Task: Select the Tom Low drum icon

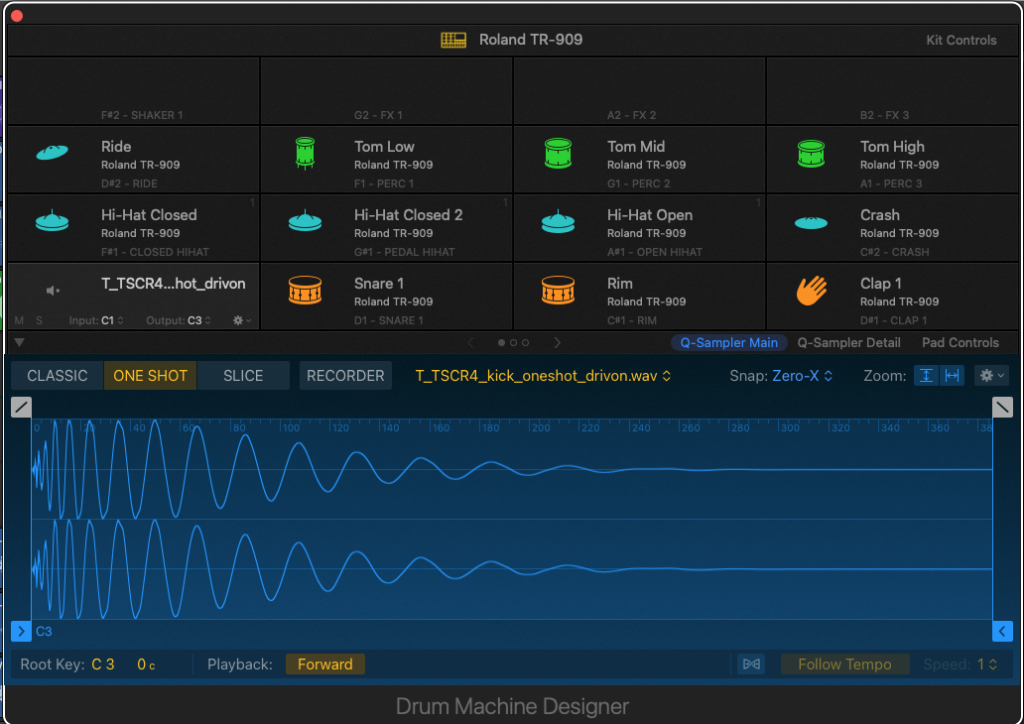Action: [305, 153]
